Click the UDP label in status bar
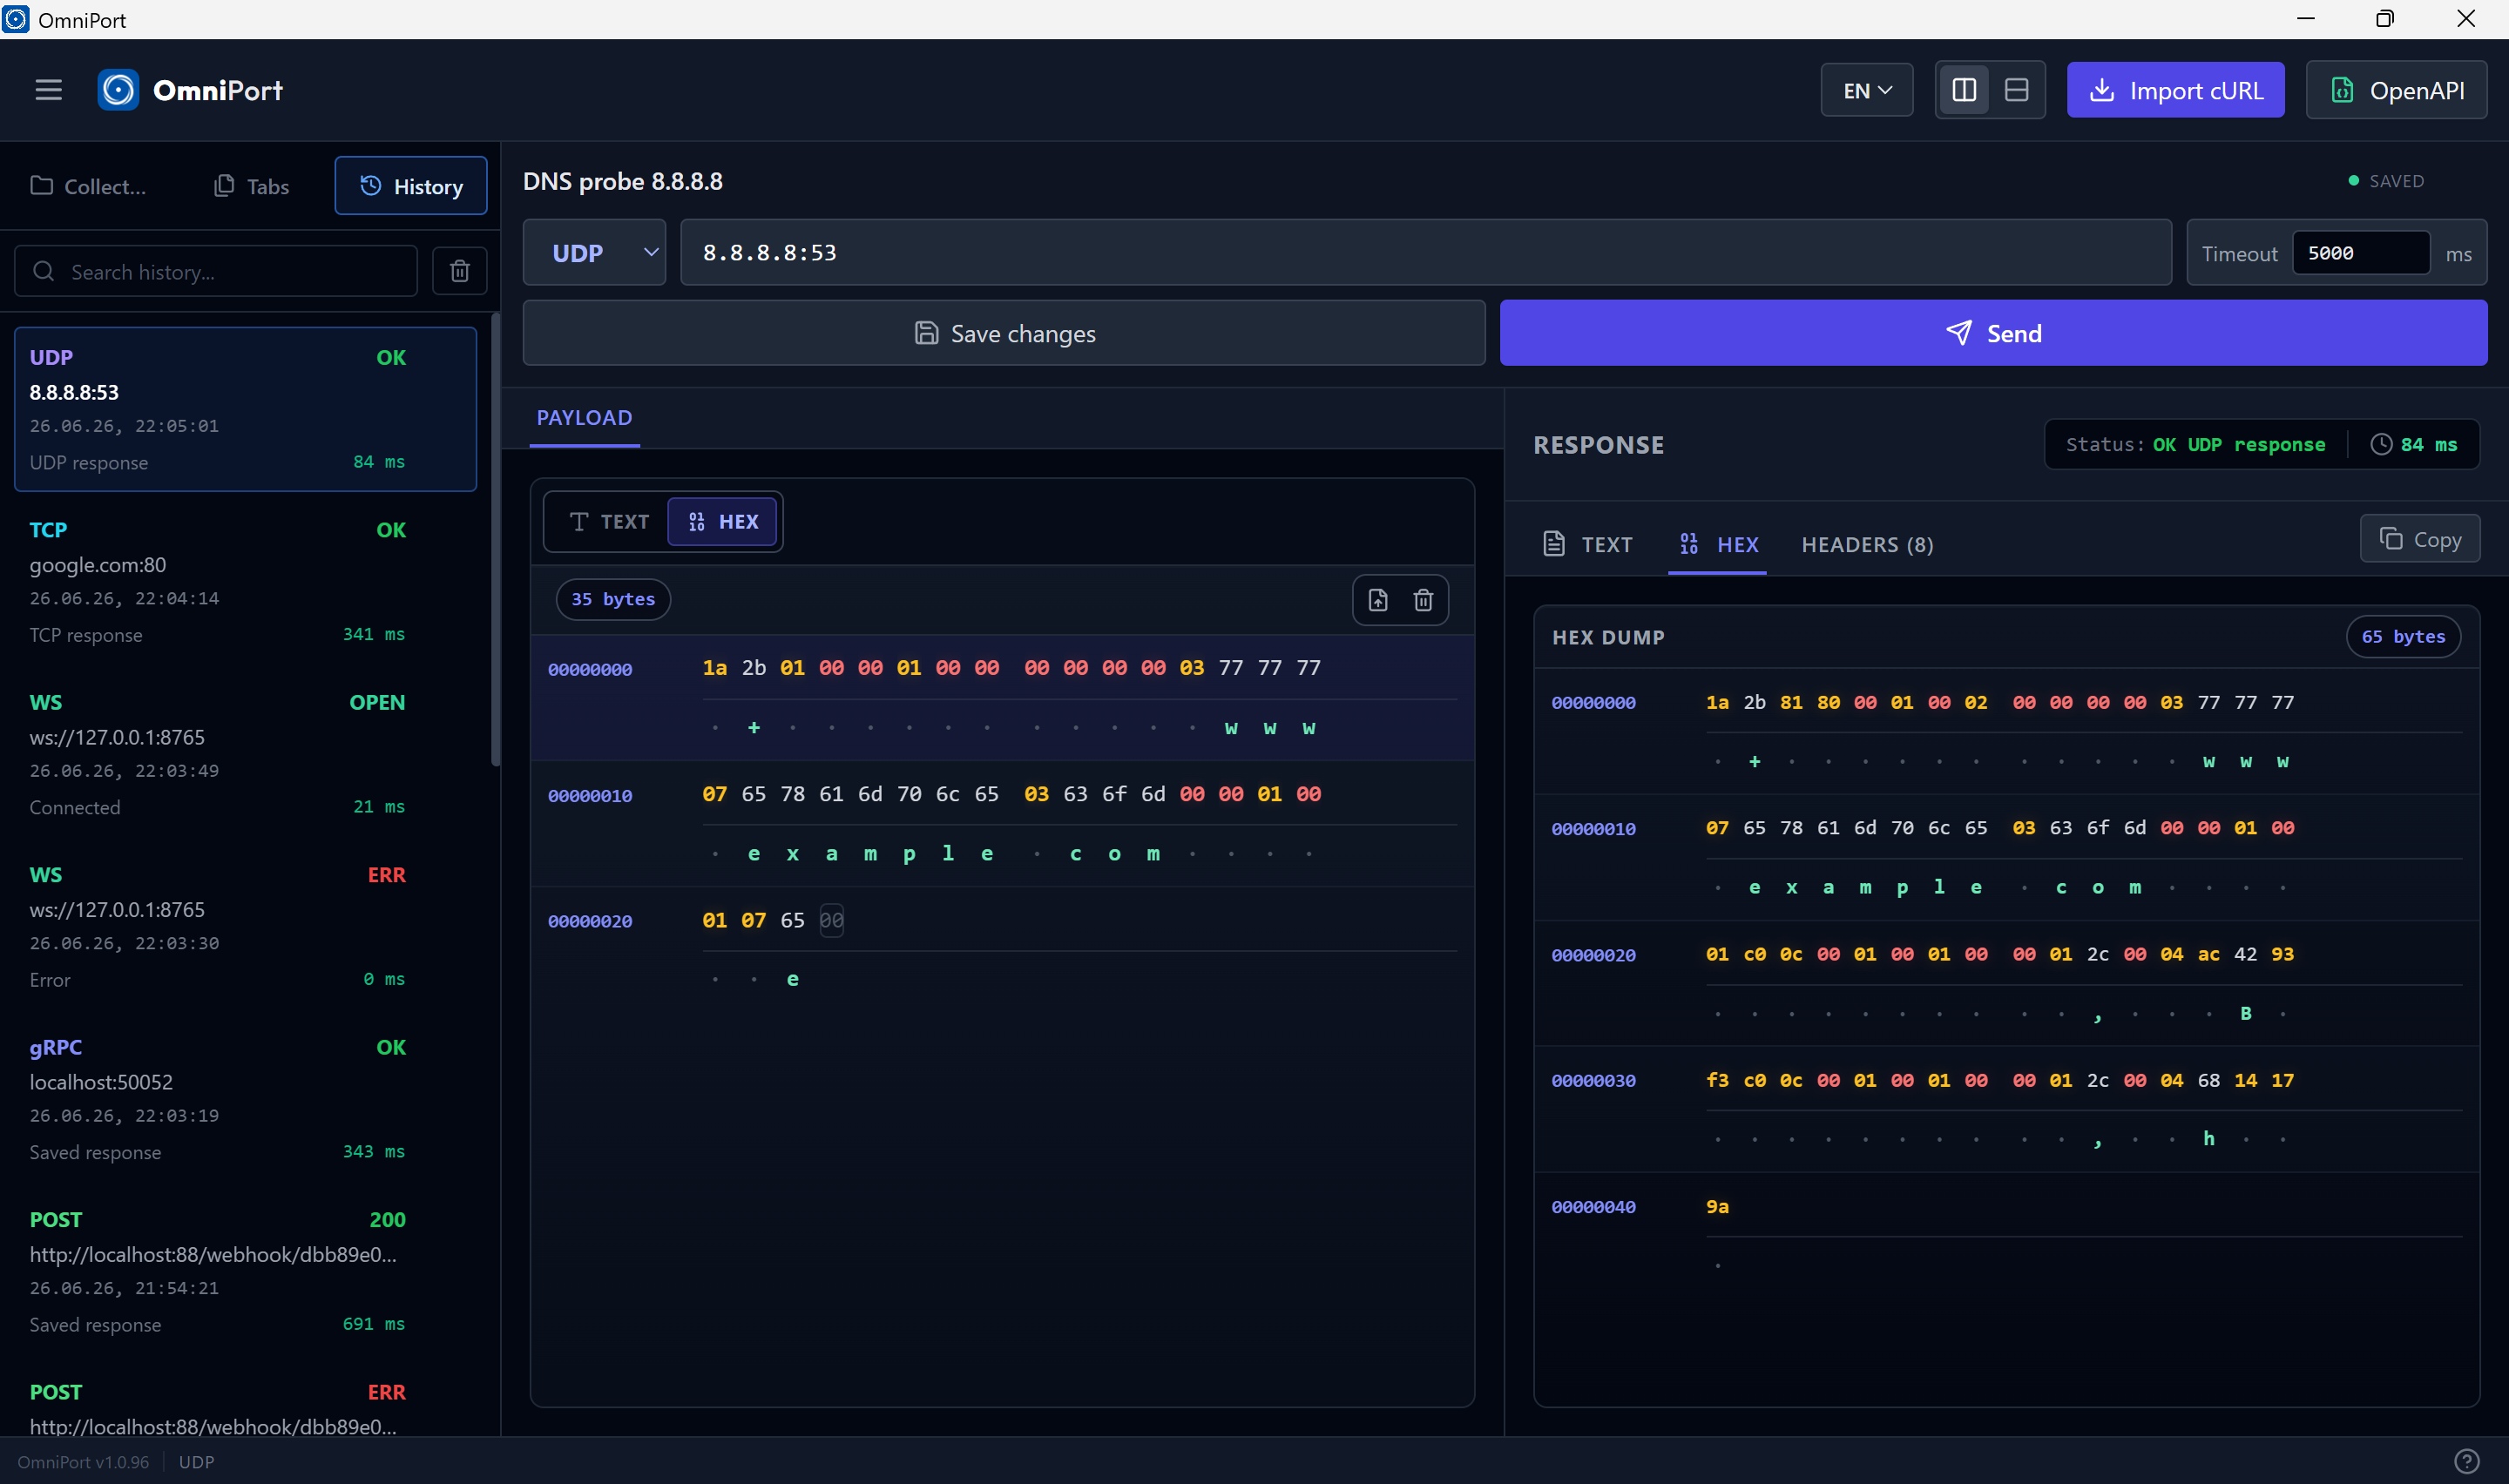Viewport: 2509px width, 1484px height. click(196, 1462)
